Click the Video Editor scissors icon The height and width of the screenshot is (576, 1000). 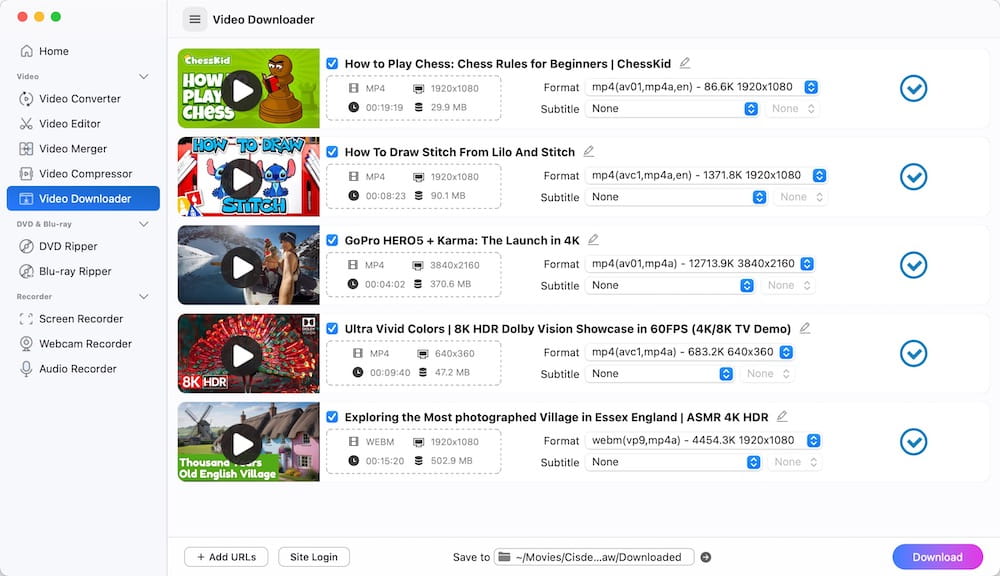click(26, 124)
